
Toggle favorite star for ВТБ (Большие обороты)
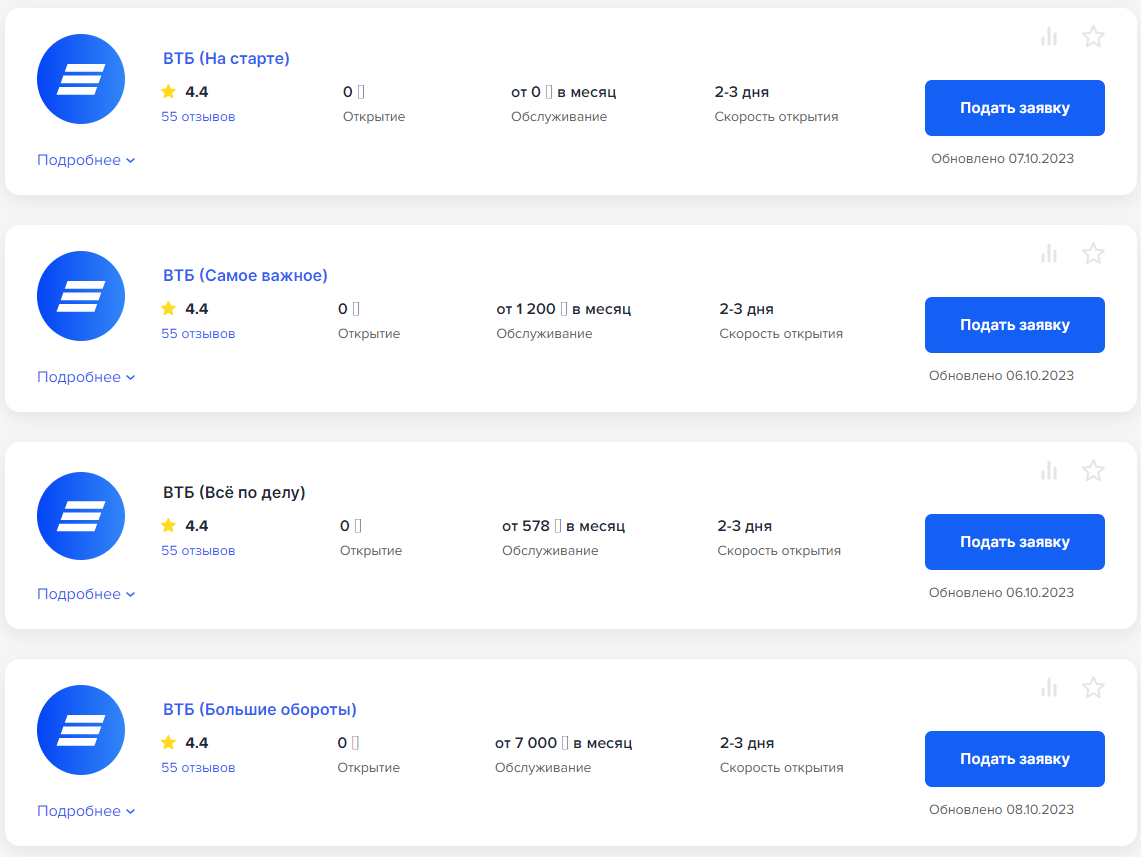point(1093,687)
